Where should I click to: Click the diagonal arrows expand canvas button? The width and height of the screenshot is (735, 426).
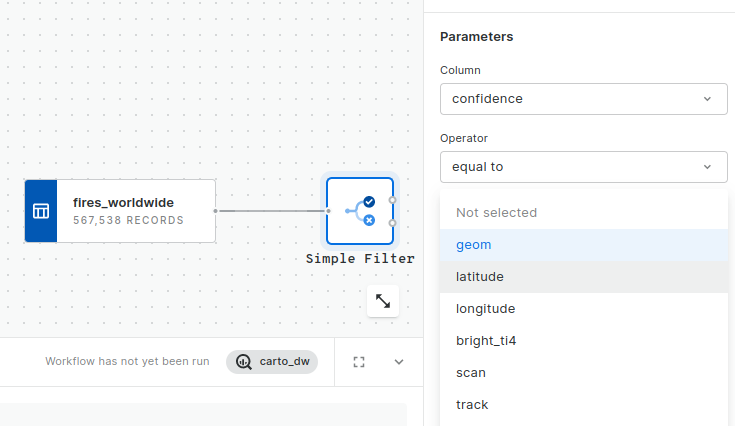[x=383, y=301]
